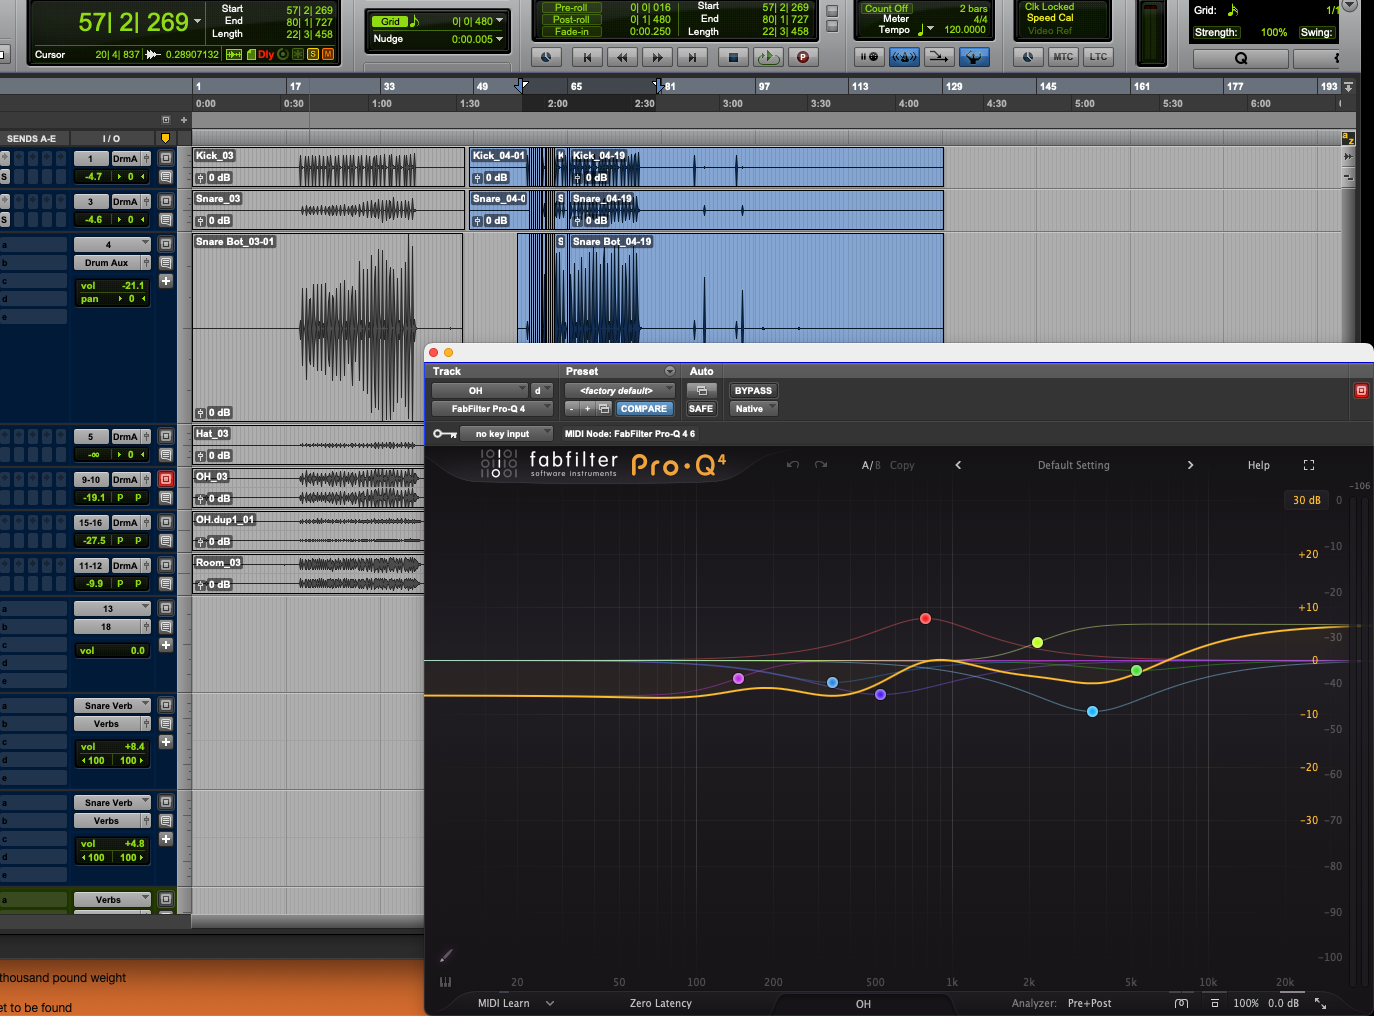Click the I / O column header
The height and width of the screenshot is (1016, 1374).
[x=111, y=139]
